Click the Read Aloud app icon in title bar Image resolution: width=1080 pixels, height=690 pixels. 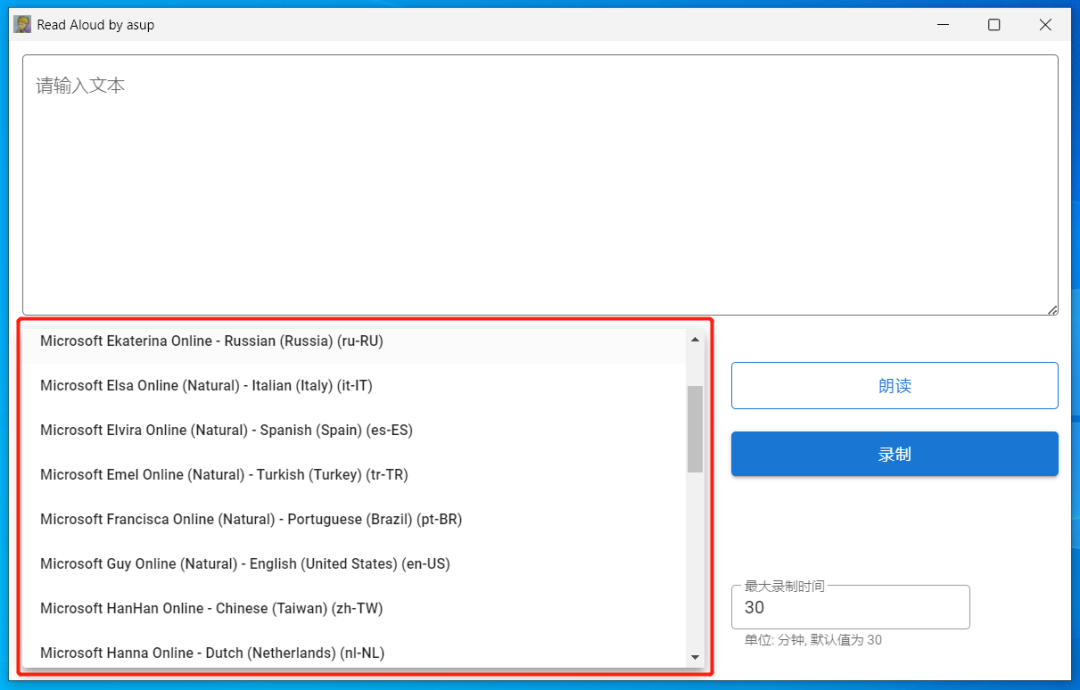(x=22, y=25)
